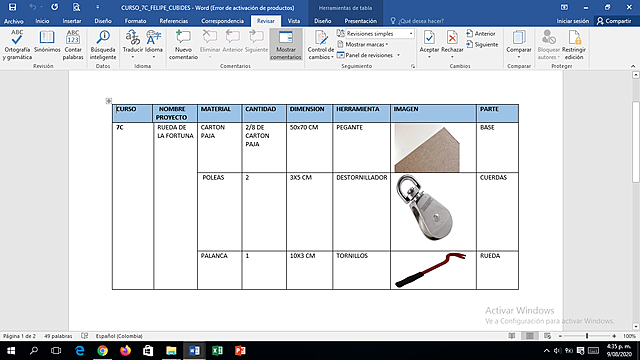Select the carton paja image

coord(427,148)
